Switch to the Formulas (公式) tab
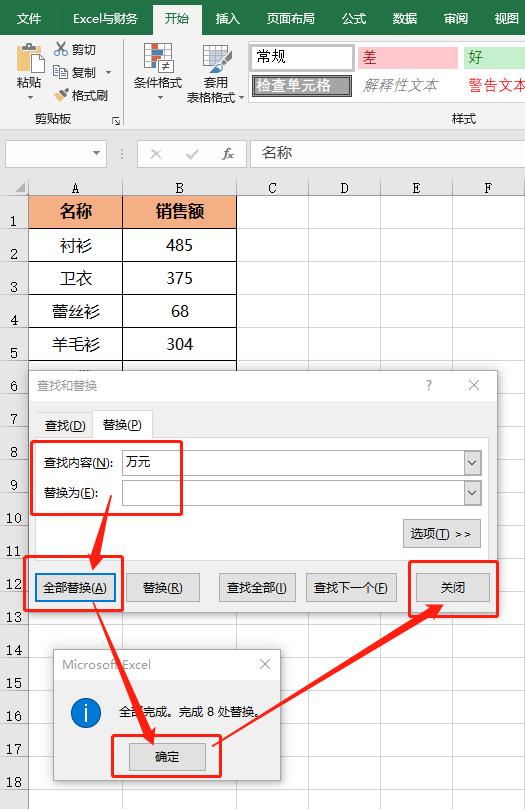The width and height of the screenshot is (525, 809). (x=354, y=19)
